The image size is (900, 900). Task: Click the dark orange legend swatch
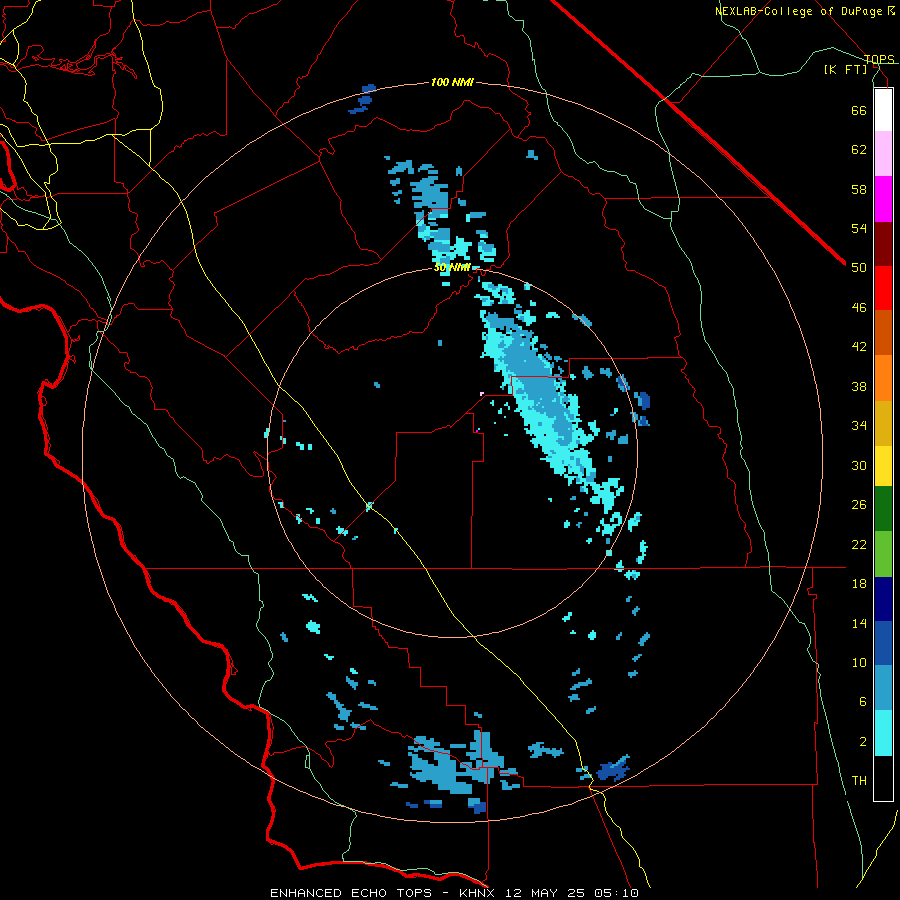pos(883,332)
